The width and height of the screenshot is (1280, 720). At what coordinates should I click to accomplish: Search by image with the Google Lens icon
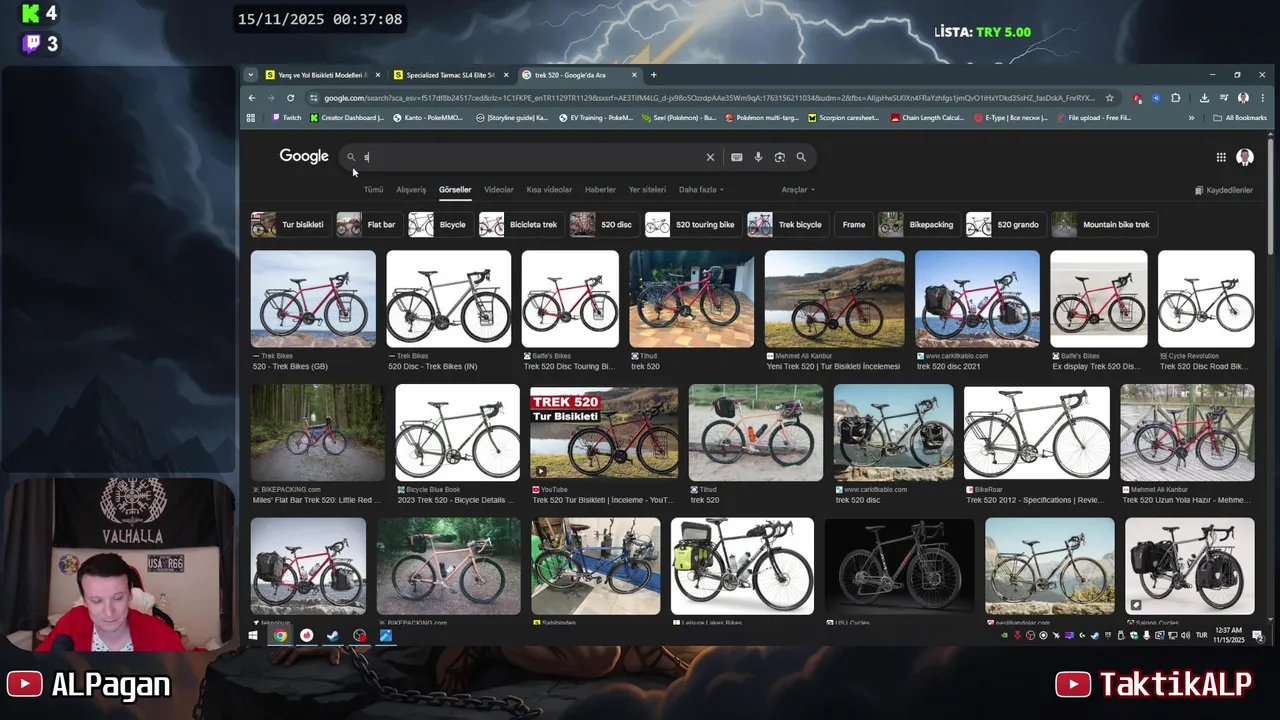780,157
